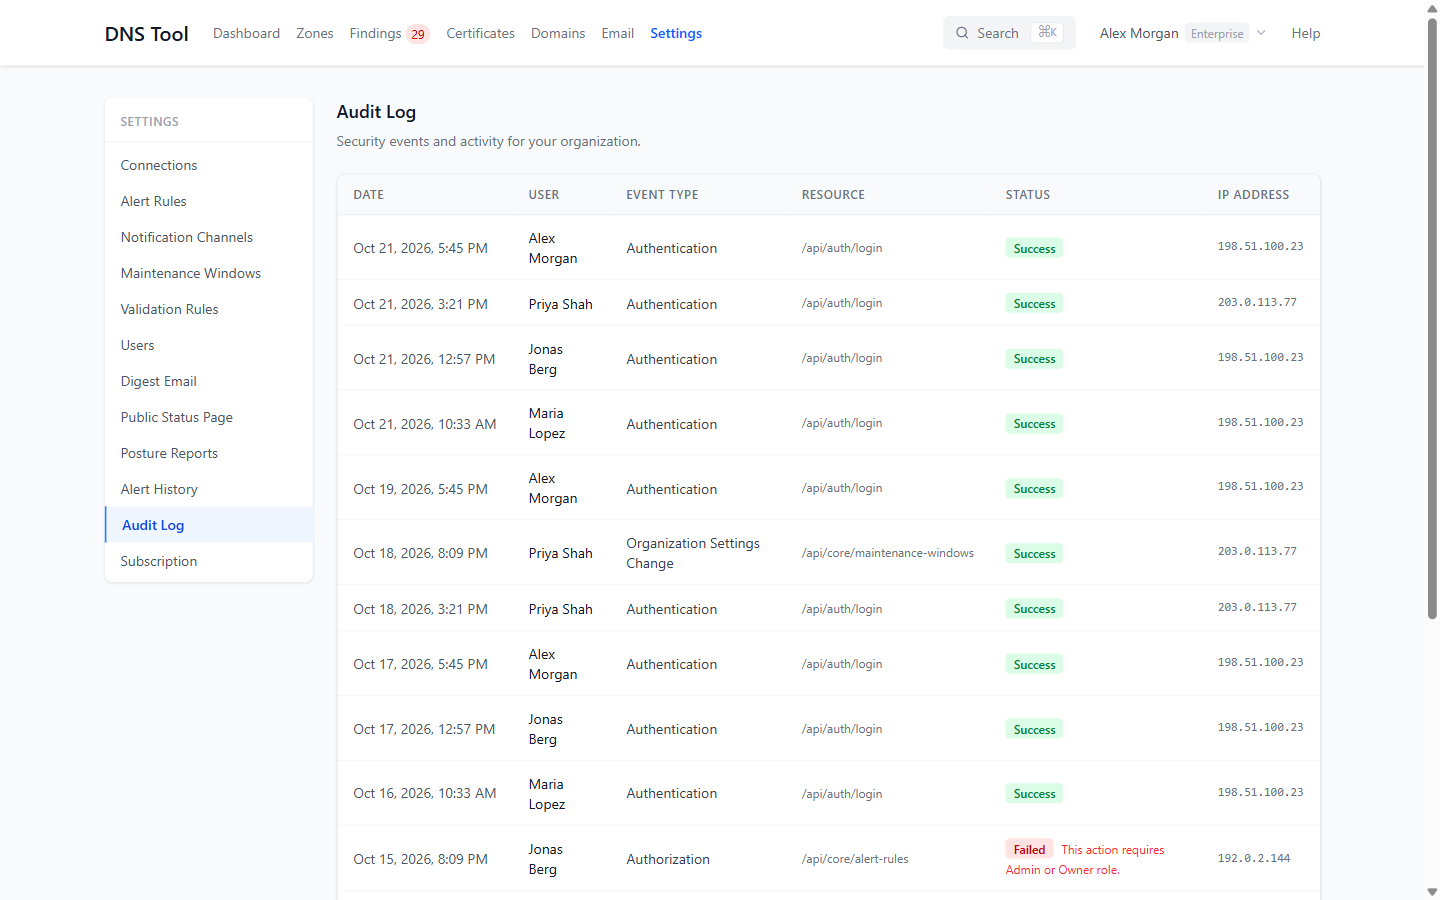Open the Certificates nav item

480,33
